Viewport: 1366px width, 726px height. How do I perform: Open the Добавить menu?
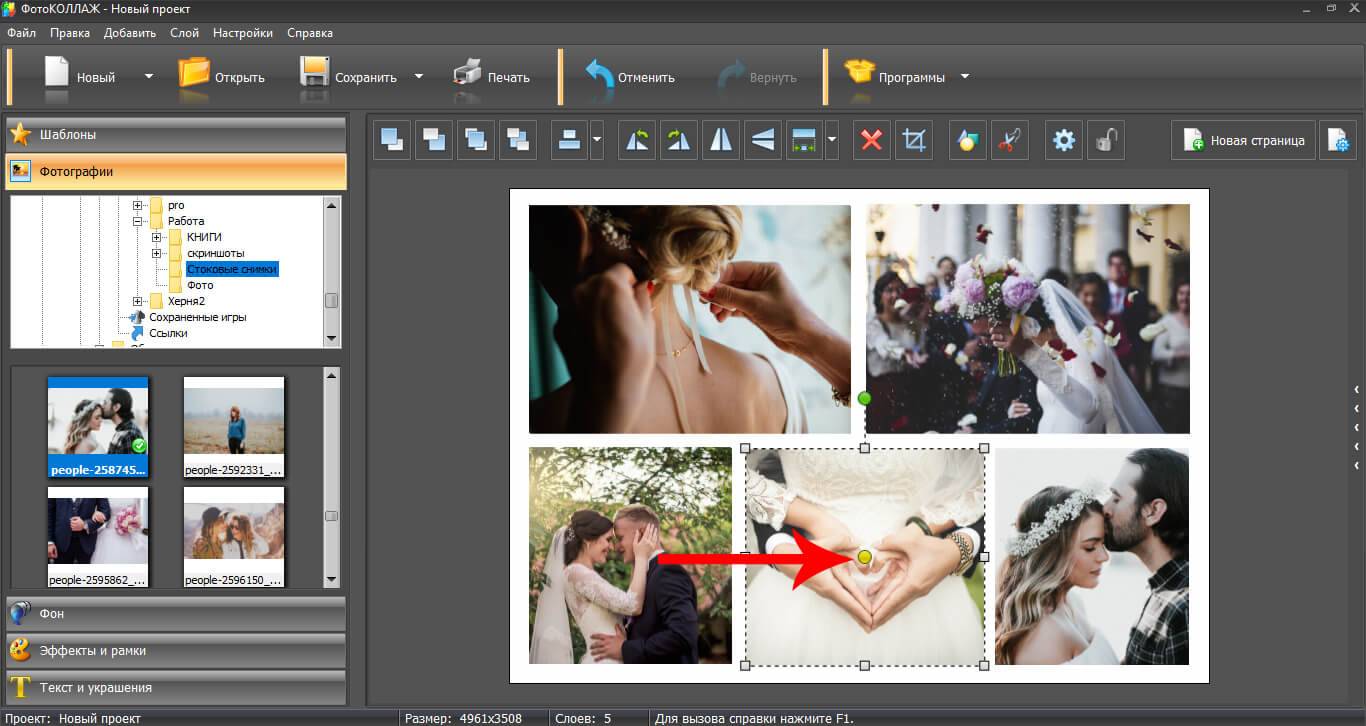pyautogui.click(x=130, y=33)
